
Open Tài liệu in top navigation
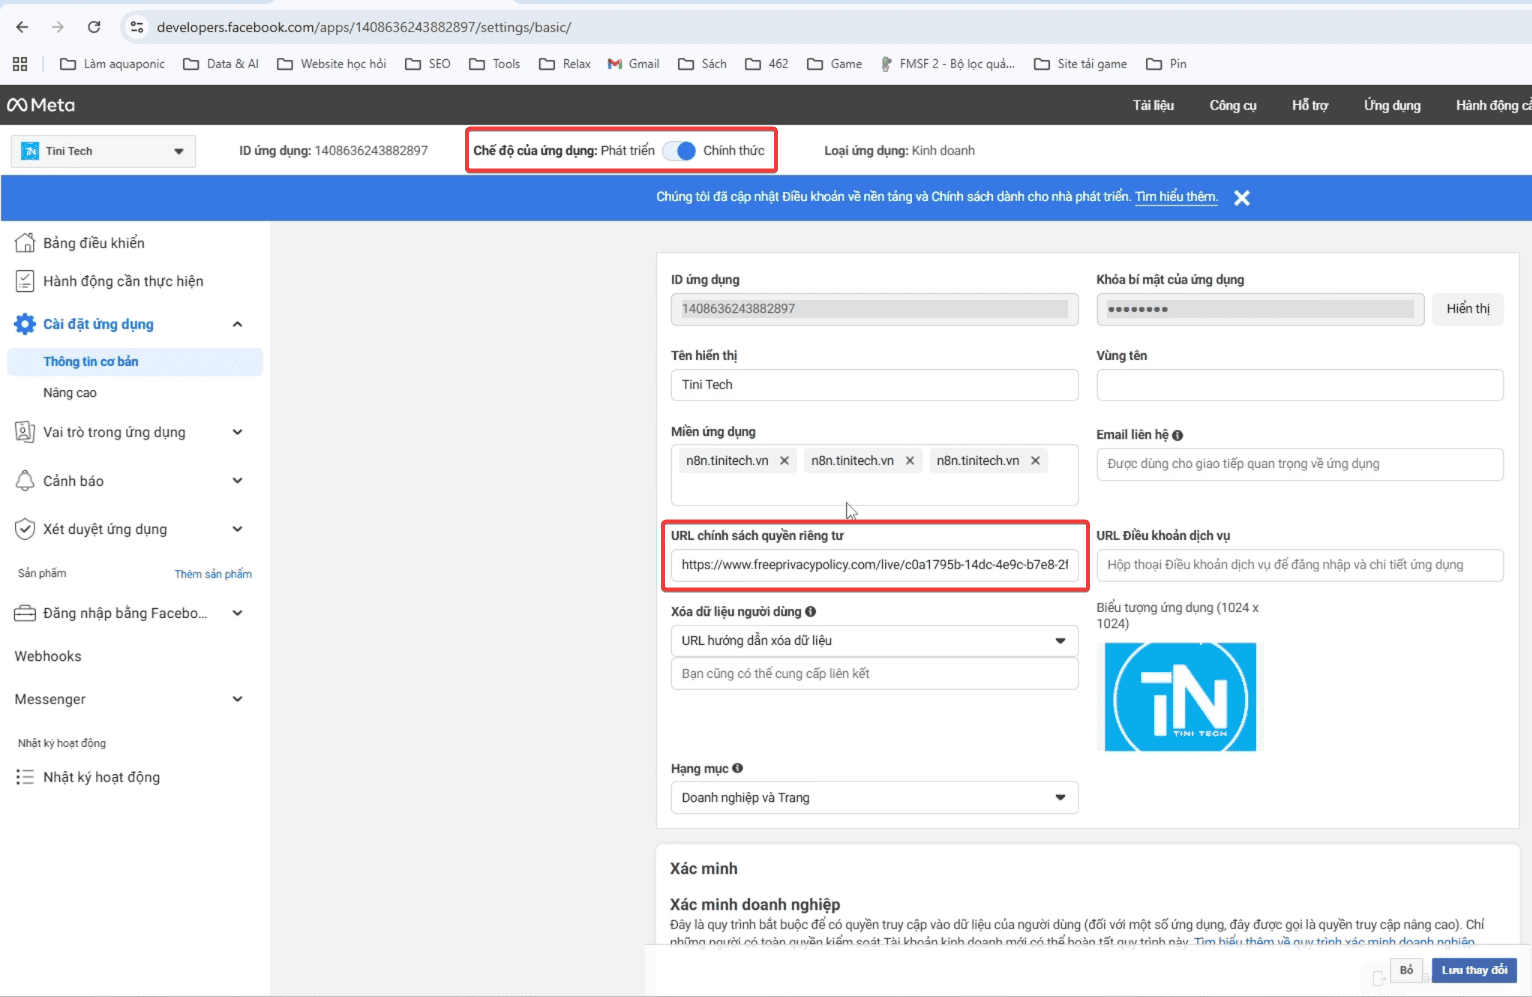[1153, 105]
